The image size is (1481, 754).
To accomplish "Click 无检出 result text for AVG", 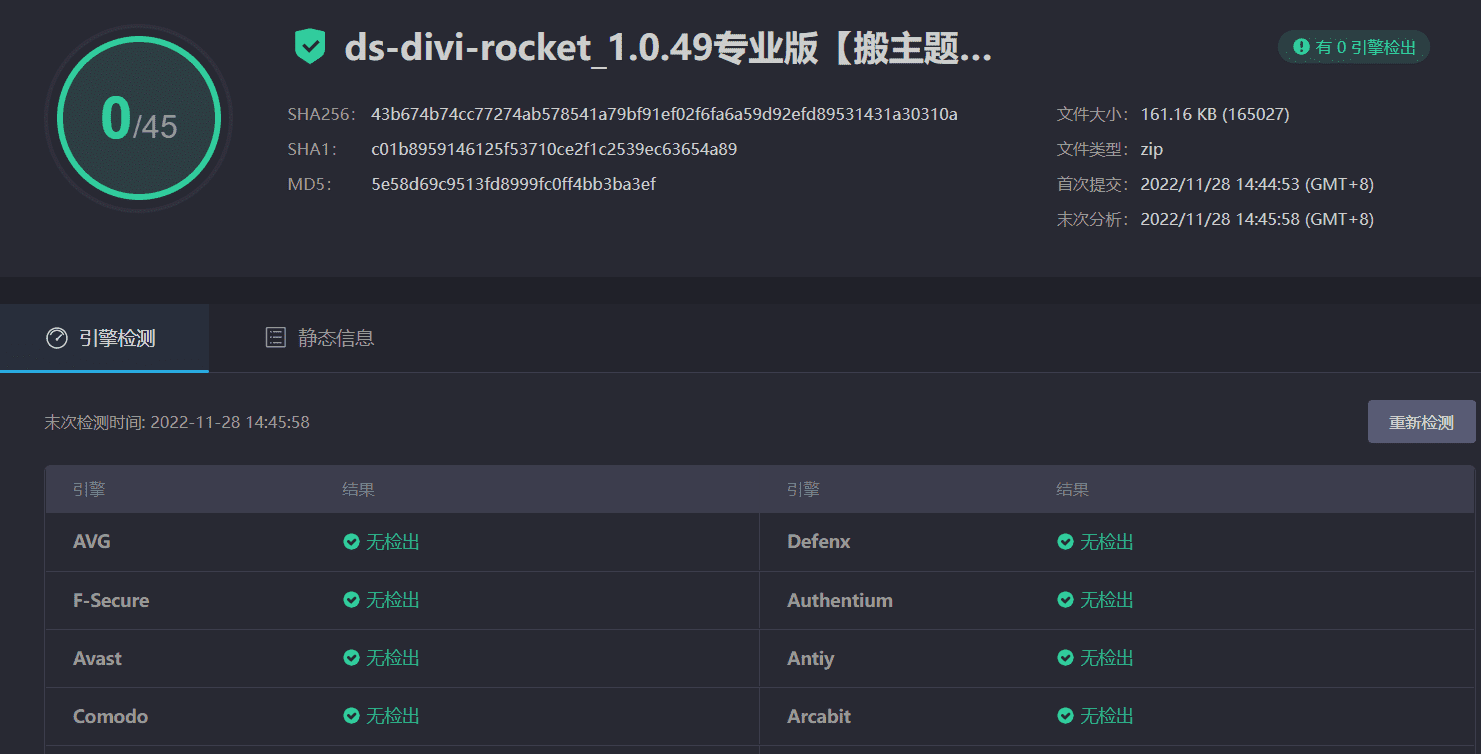I will tap(393, 542).
